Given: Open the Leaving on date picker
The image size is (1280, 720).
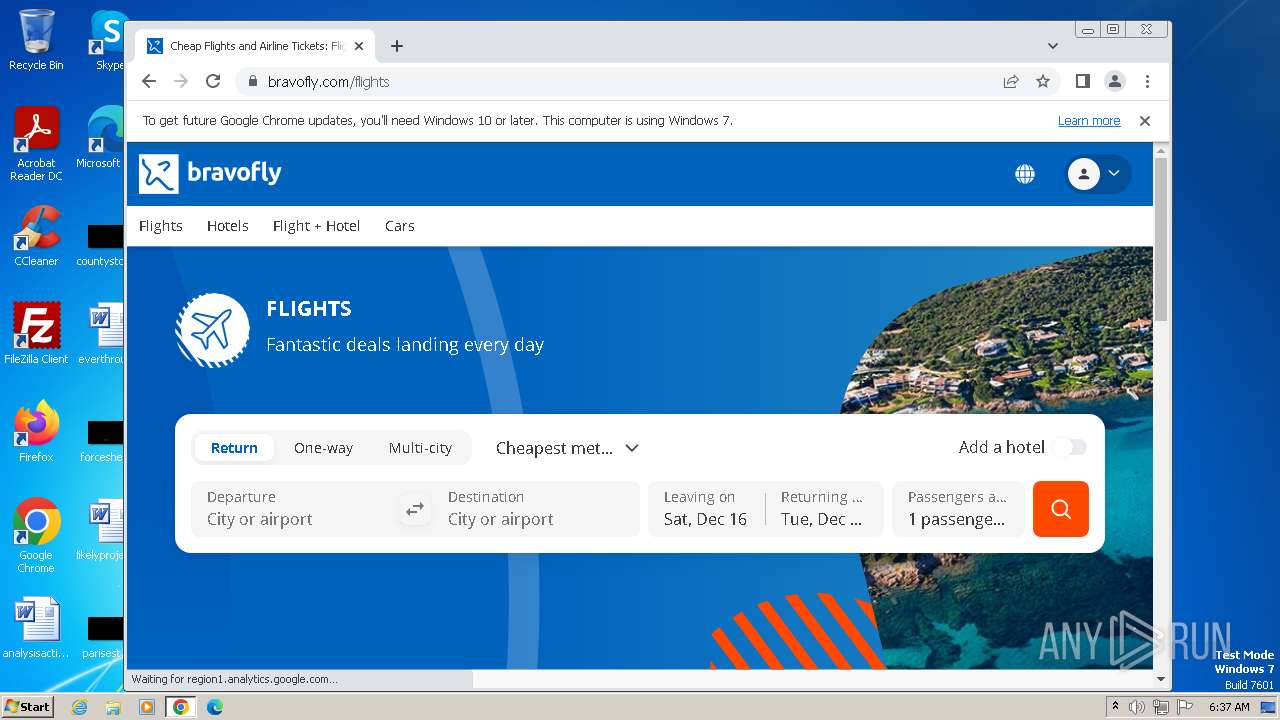Looking at the screenshot, I should coord(705,509).
